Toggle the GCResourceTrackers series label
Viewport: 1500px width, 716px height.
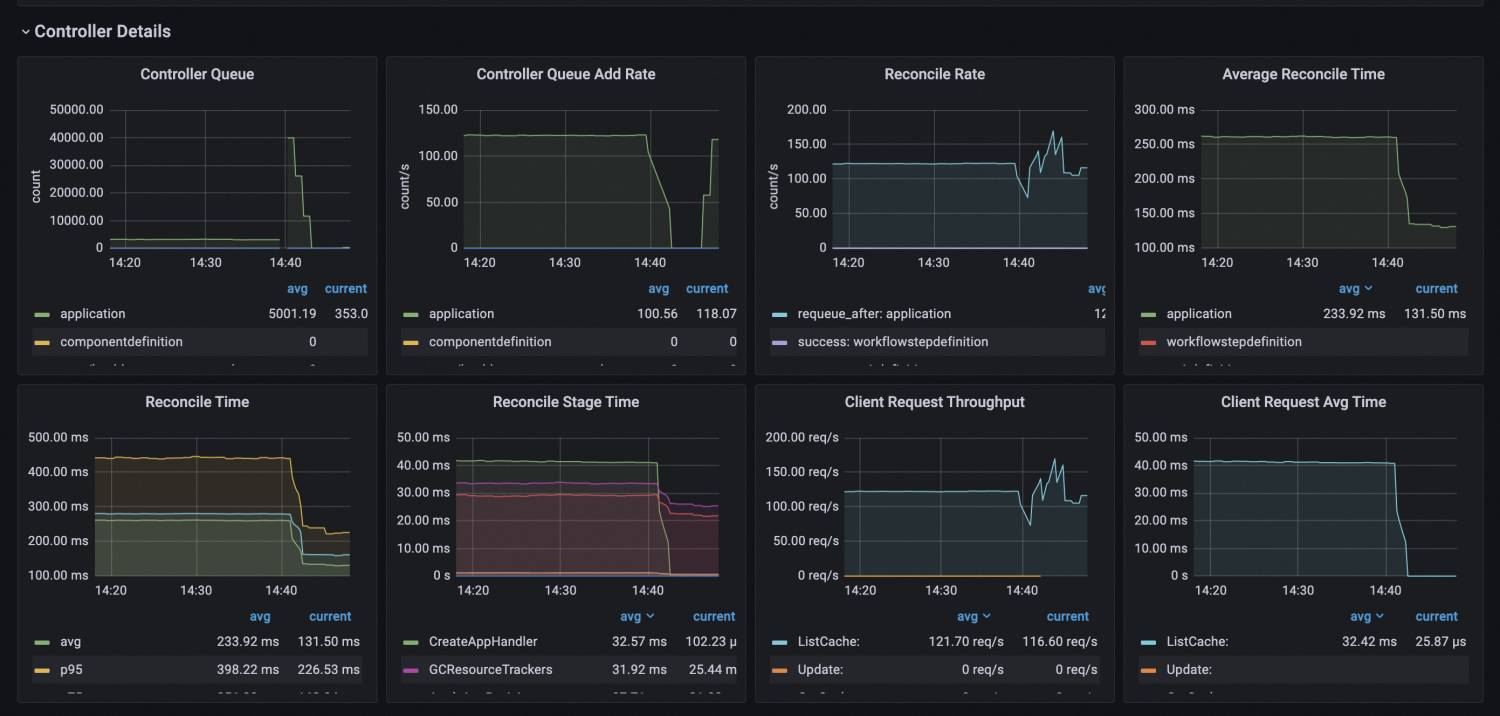tap(490, 670)
